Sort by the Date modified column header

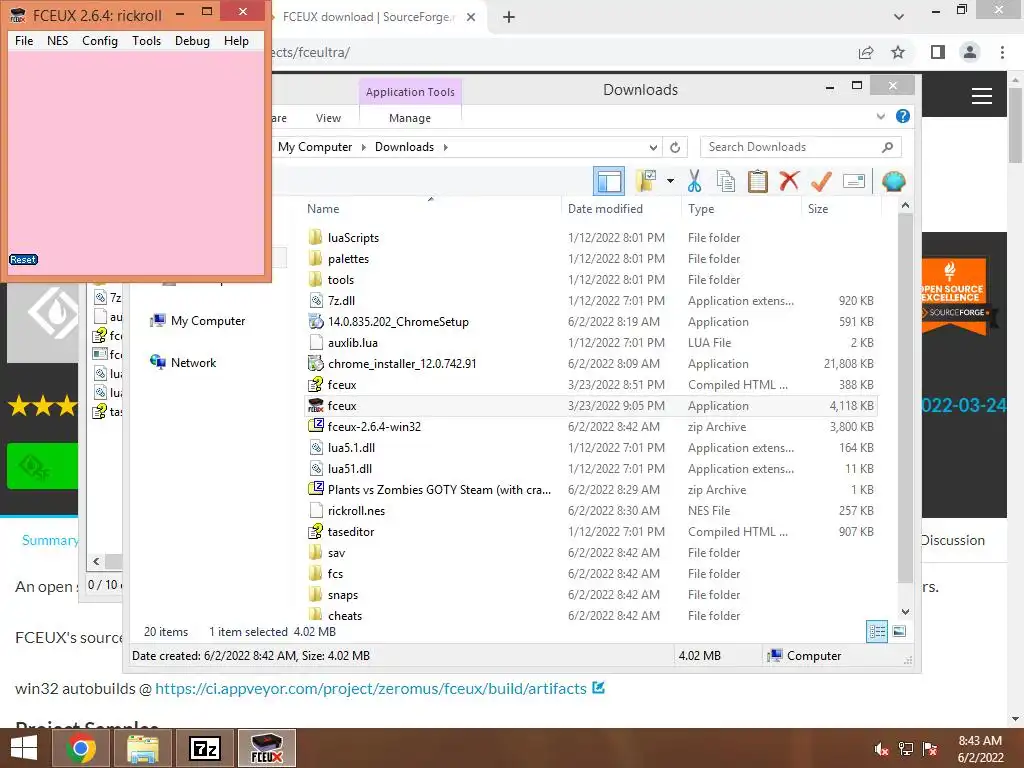point(605,209)
